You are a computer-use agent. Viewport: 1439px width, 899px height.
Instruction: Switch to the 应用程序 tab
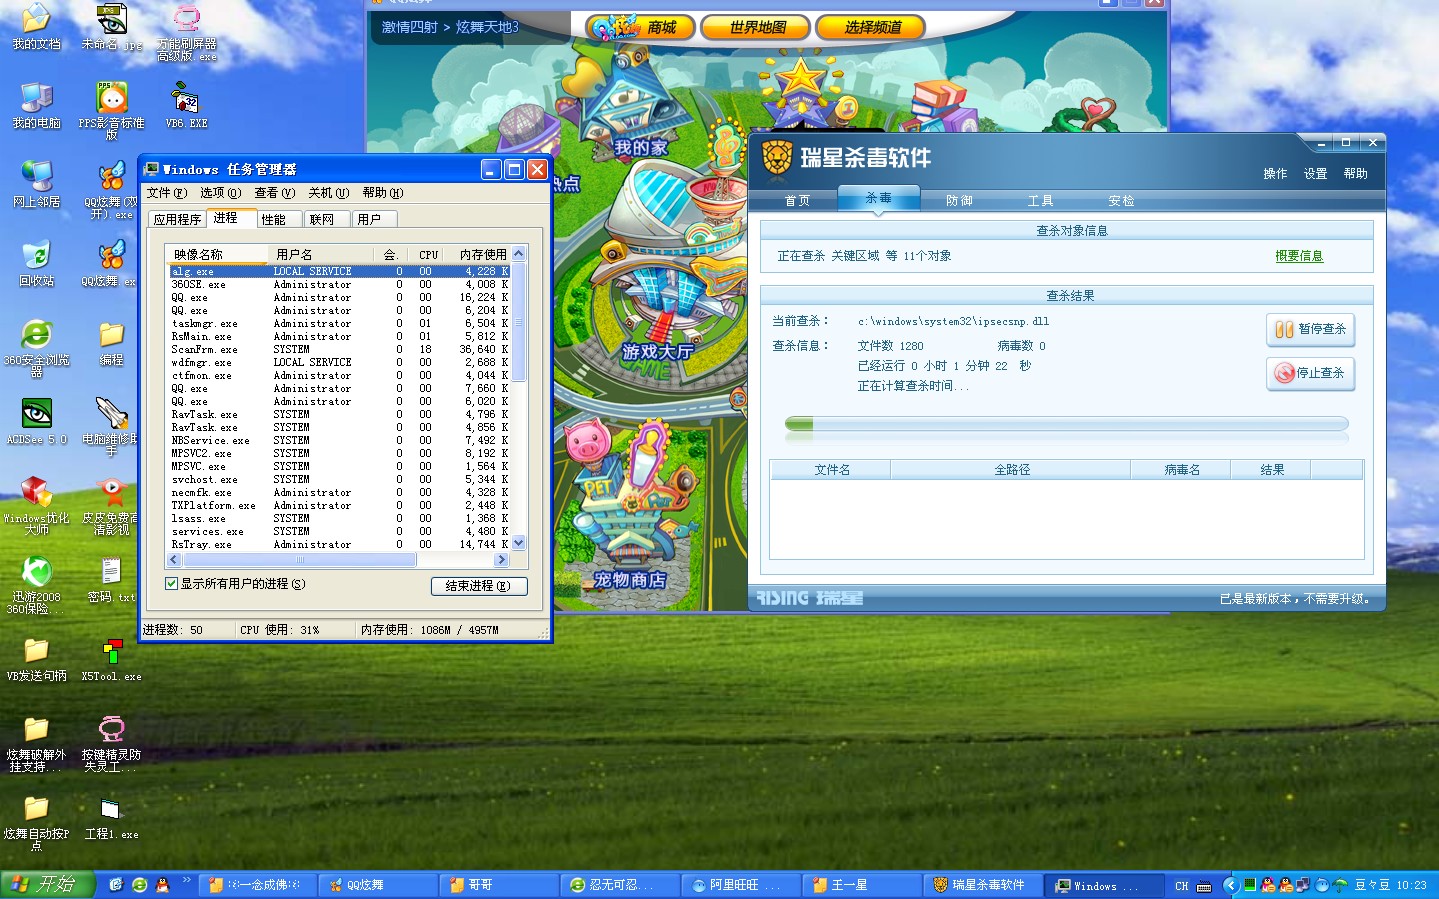(x=177, y=219)
